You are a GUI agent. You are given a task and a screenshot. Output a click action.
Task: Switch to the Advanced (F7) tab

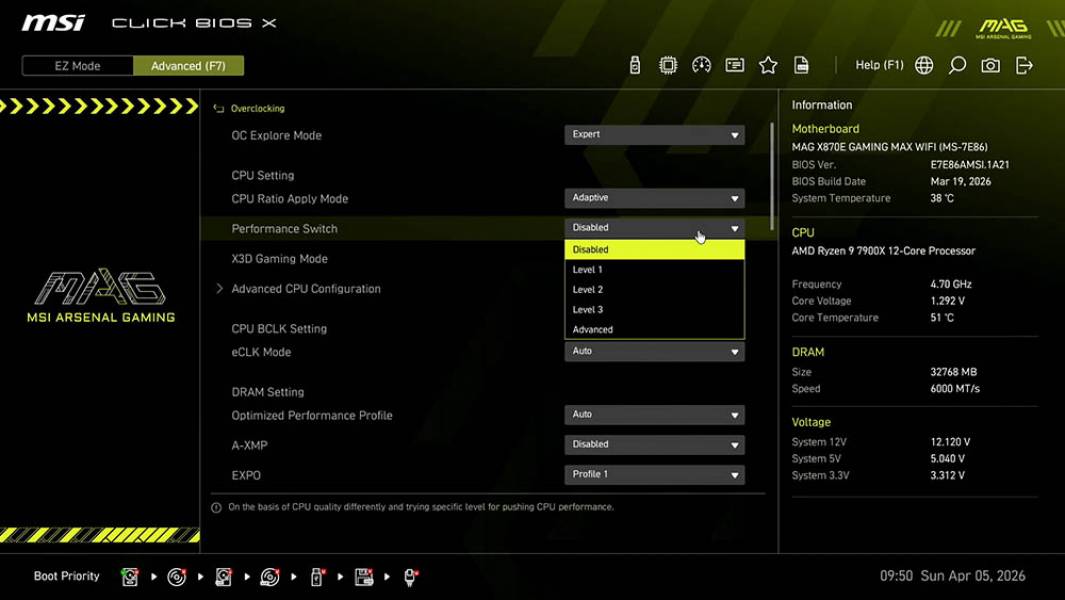189,65
